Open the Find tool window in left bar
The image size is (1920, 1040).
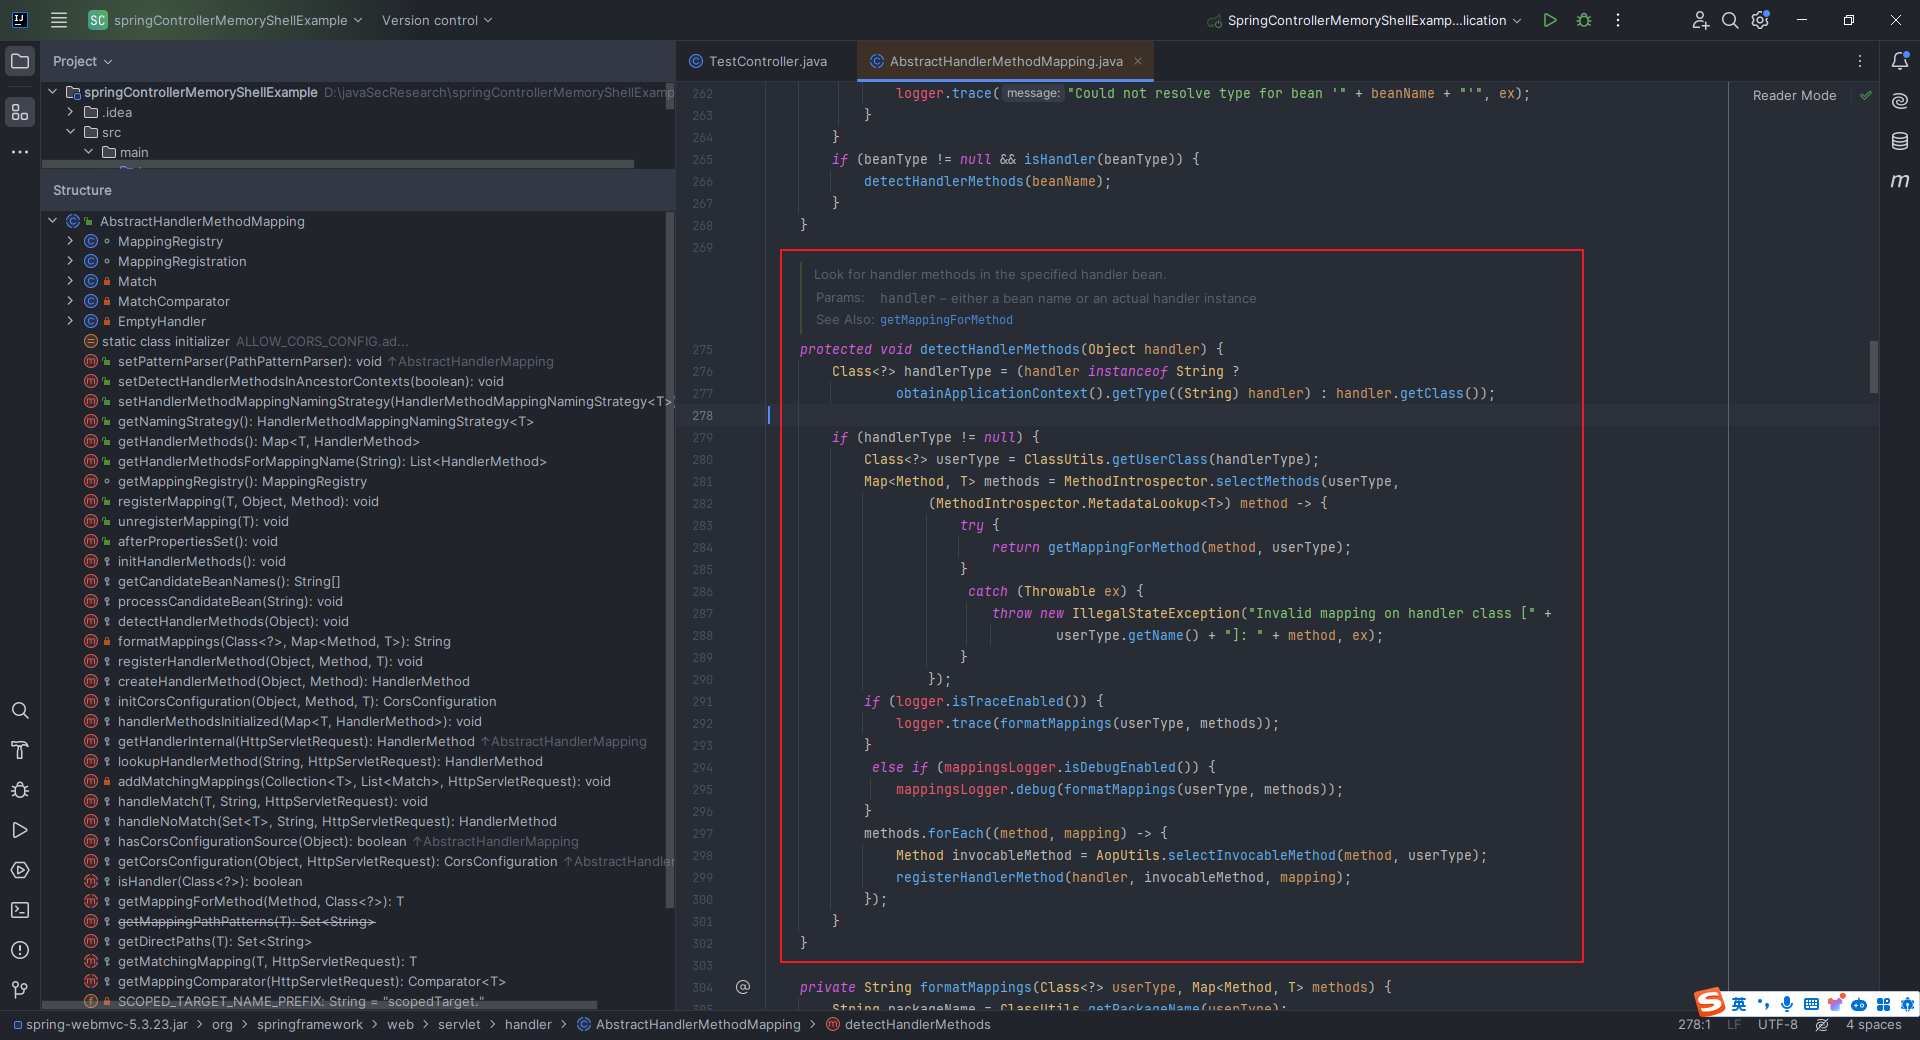point(20,710)
